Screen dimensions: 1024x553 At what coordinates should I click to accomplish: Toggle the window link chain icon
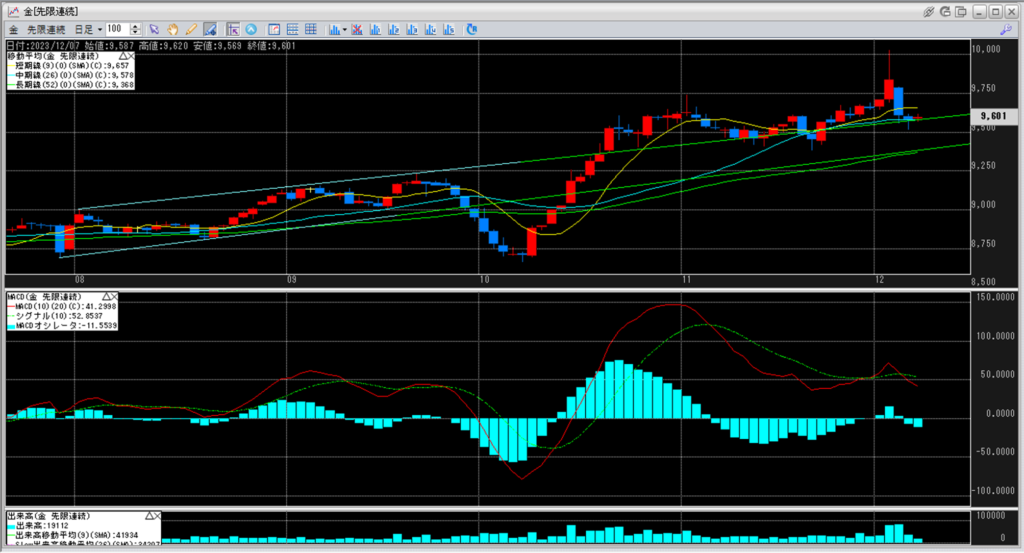[x=928, y=12]
